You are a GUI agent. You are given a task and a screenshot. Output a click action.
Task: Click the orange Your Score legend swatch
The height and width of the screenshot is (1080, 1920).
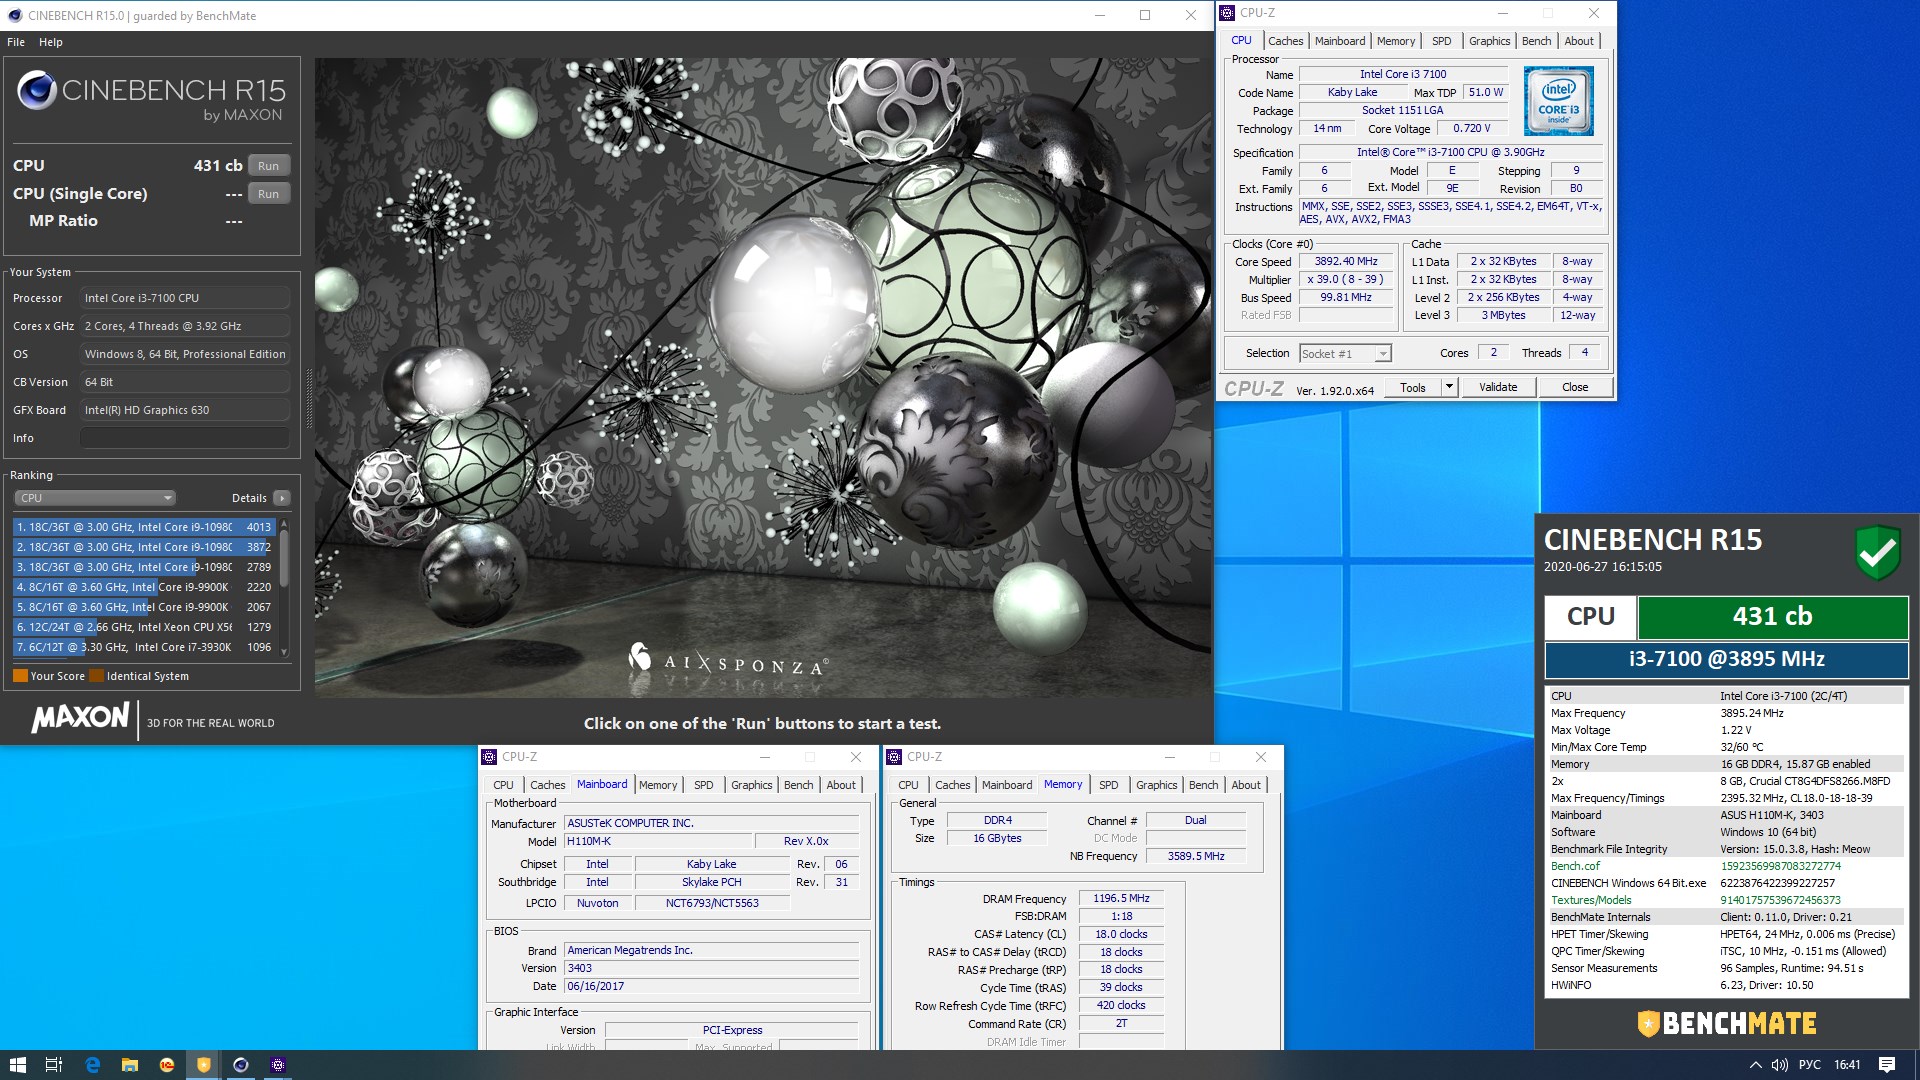[x=20, y=676]
